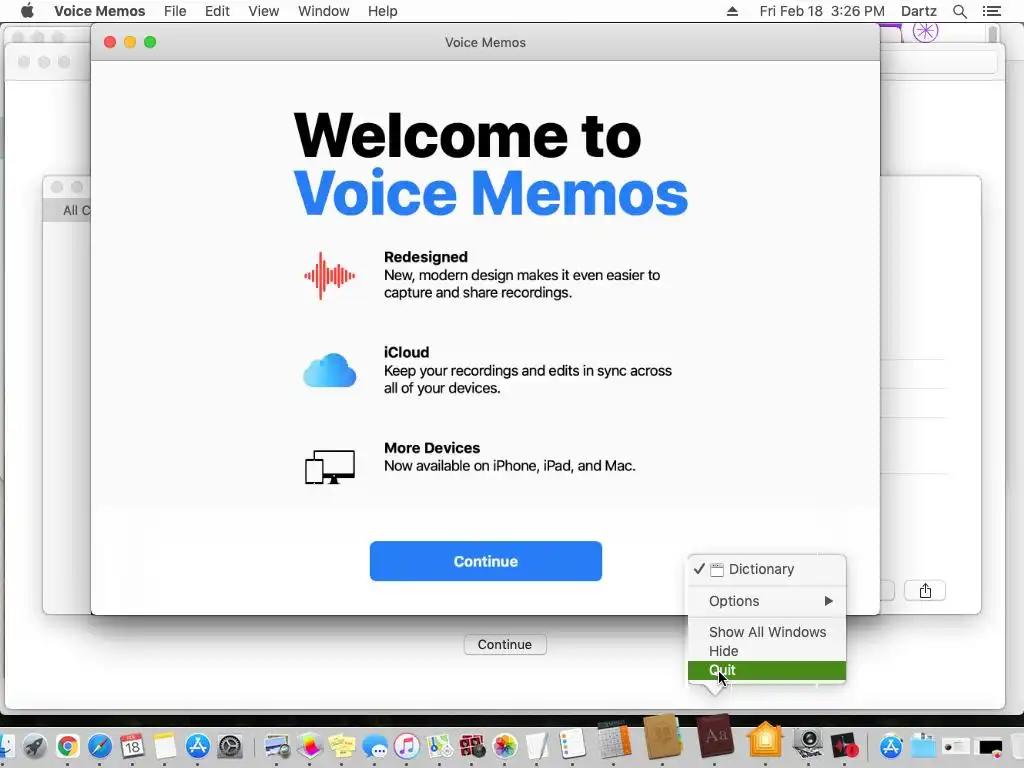Launch Calculator from the dock

pos(615,739)
